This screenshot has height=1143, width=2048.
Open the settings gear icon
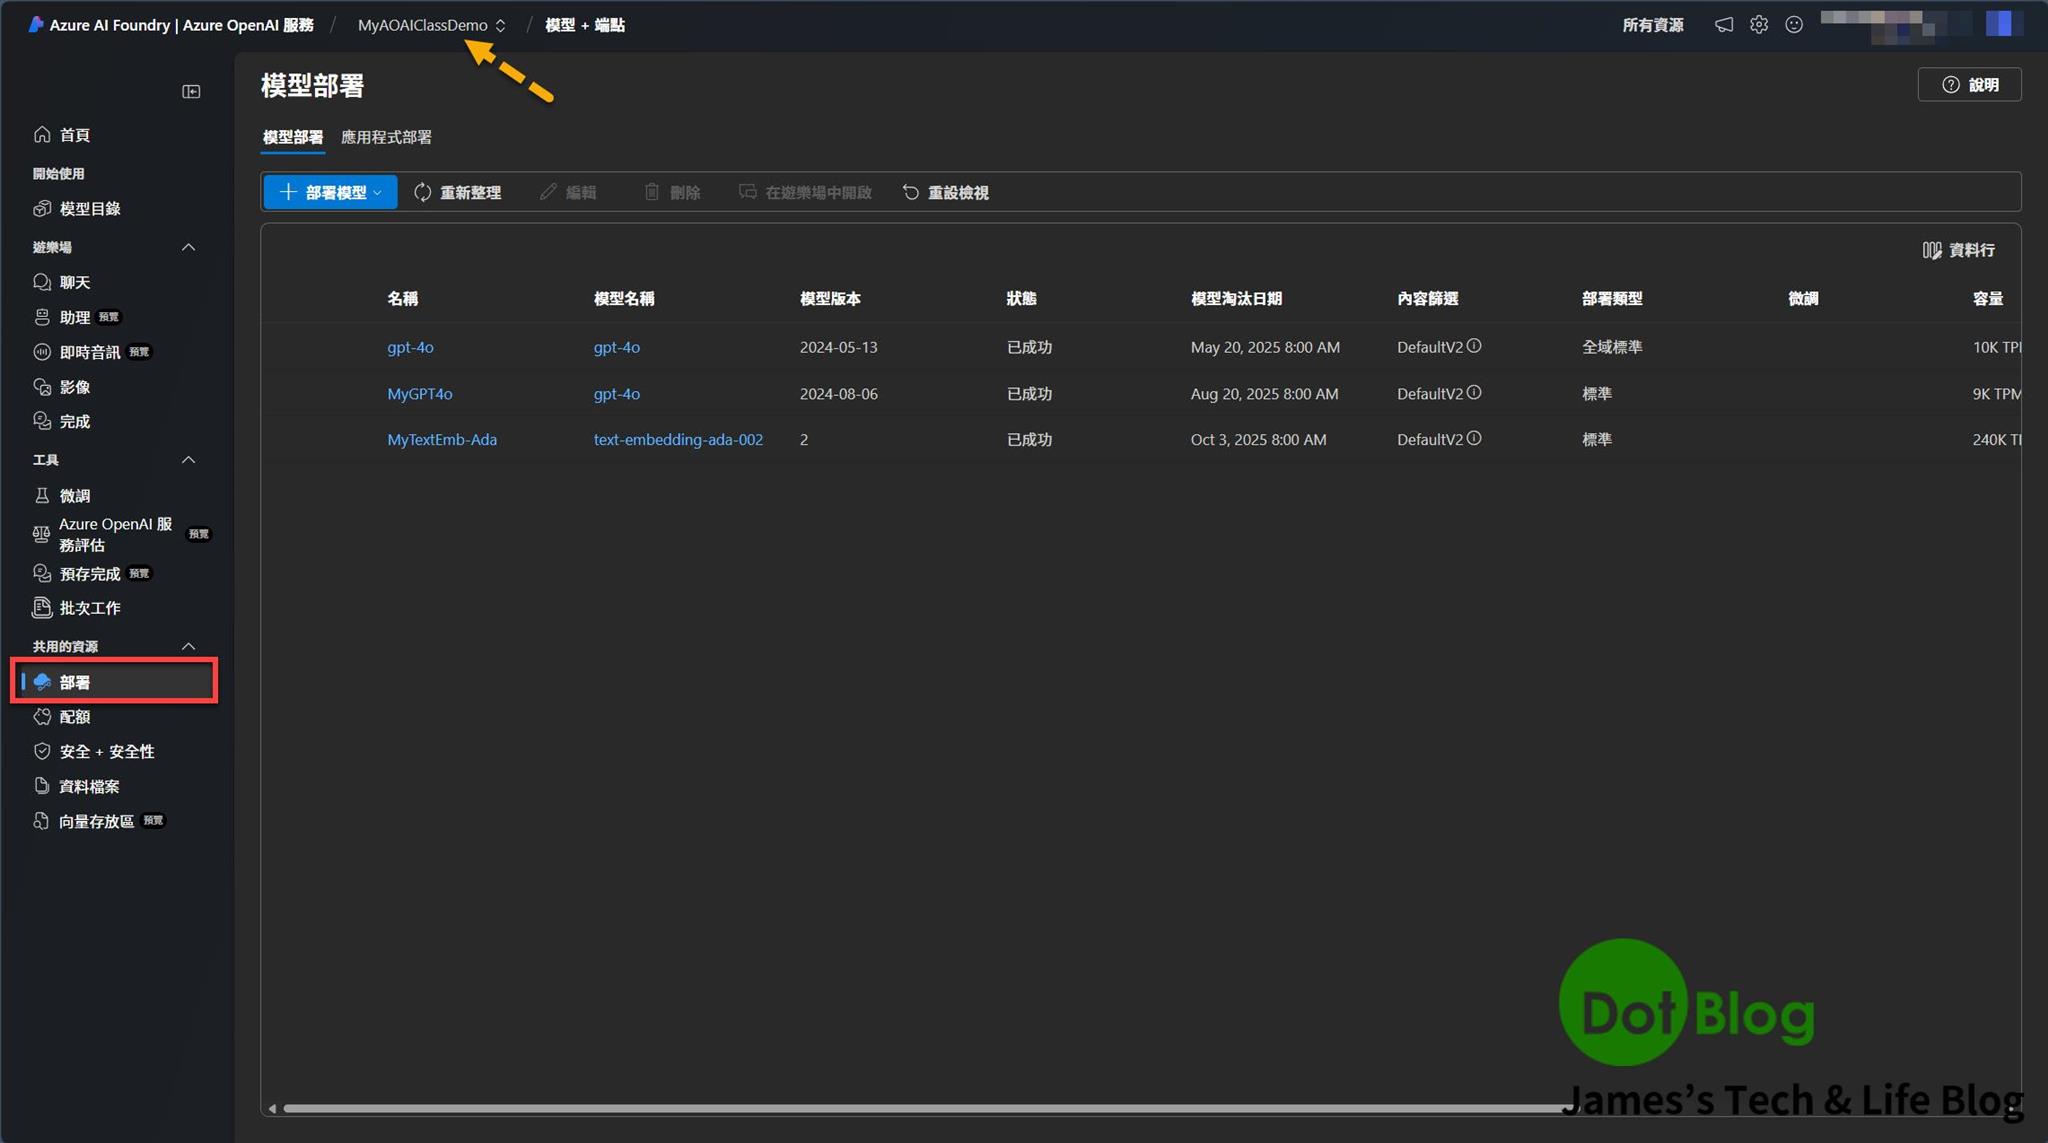(x=1759, y=25)
